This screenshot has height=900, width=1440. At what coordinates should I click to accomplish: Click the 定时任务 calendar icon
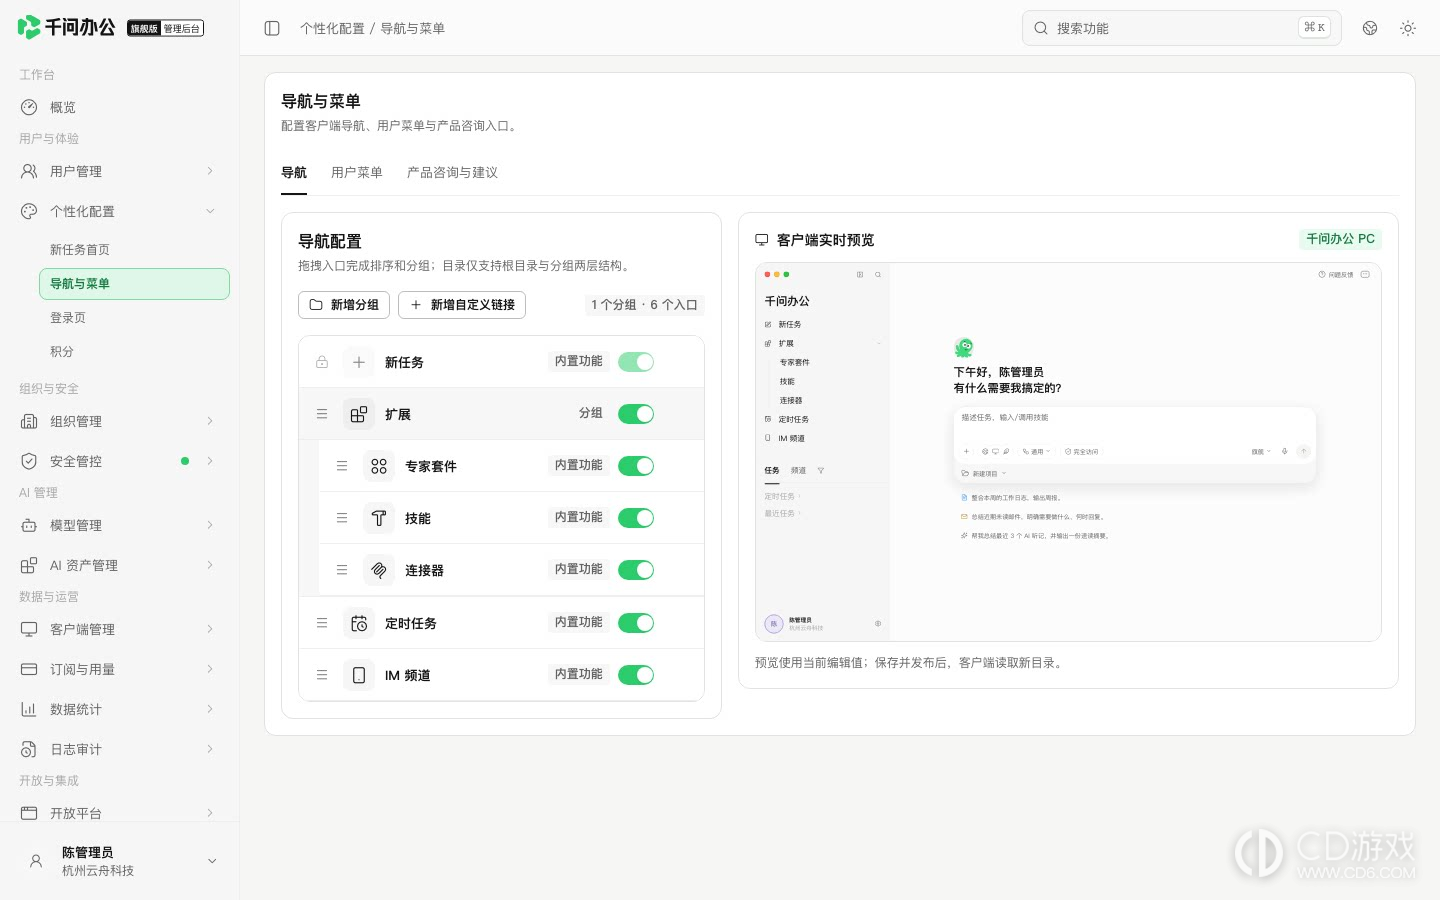tap(359, 623)
